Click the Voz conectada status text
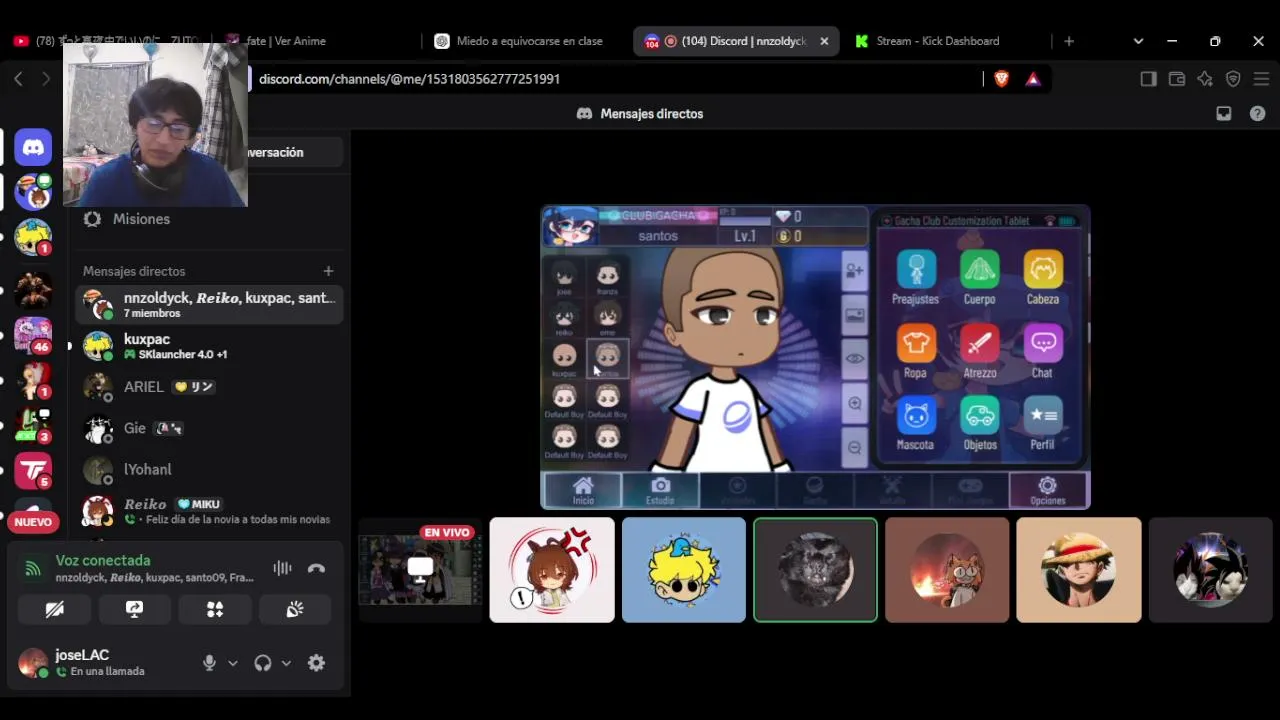Screen dimensions: 1280x720 tap(103, 561)
